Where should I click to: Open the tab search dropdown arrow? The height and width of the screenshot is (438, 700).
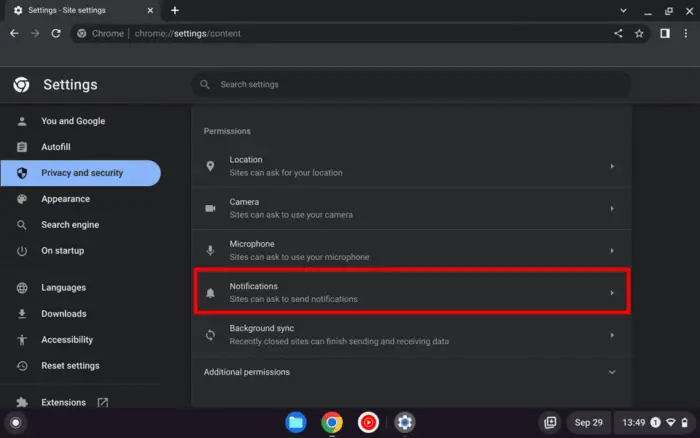coord(623,11)
